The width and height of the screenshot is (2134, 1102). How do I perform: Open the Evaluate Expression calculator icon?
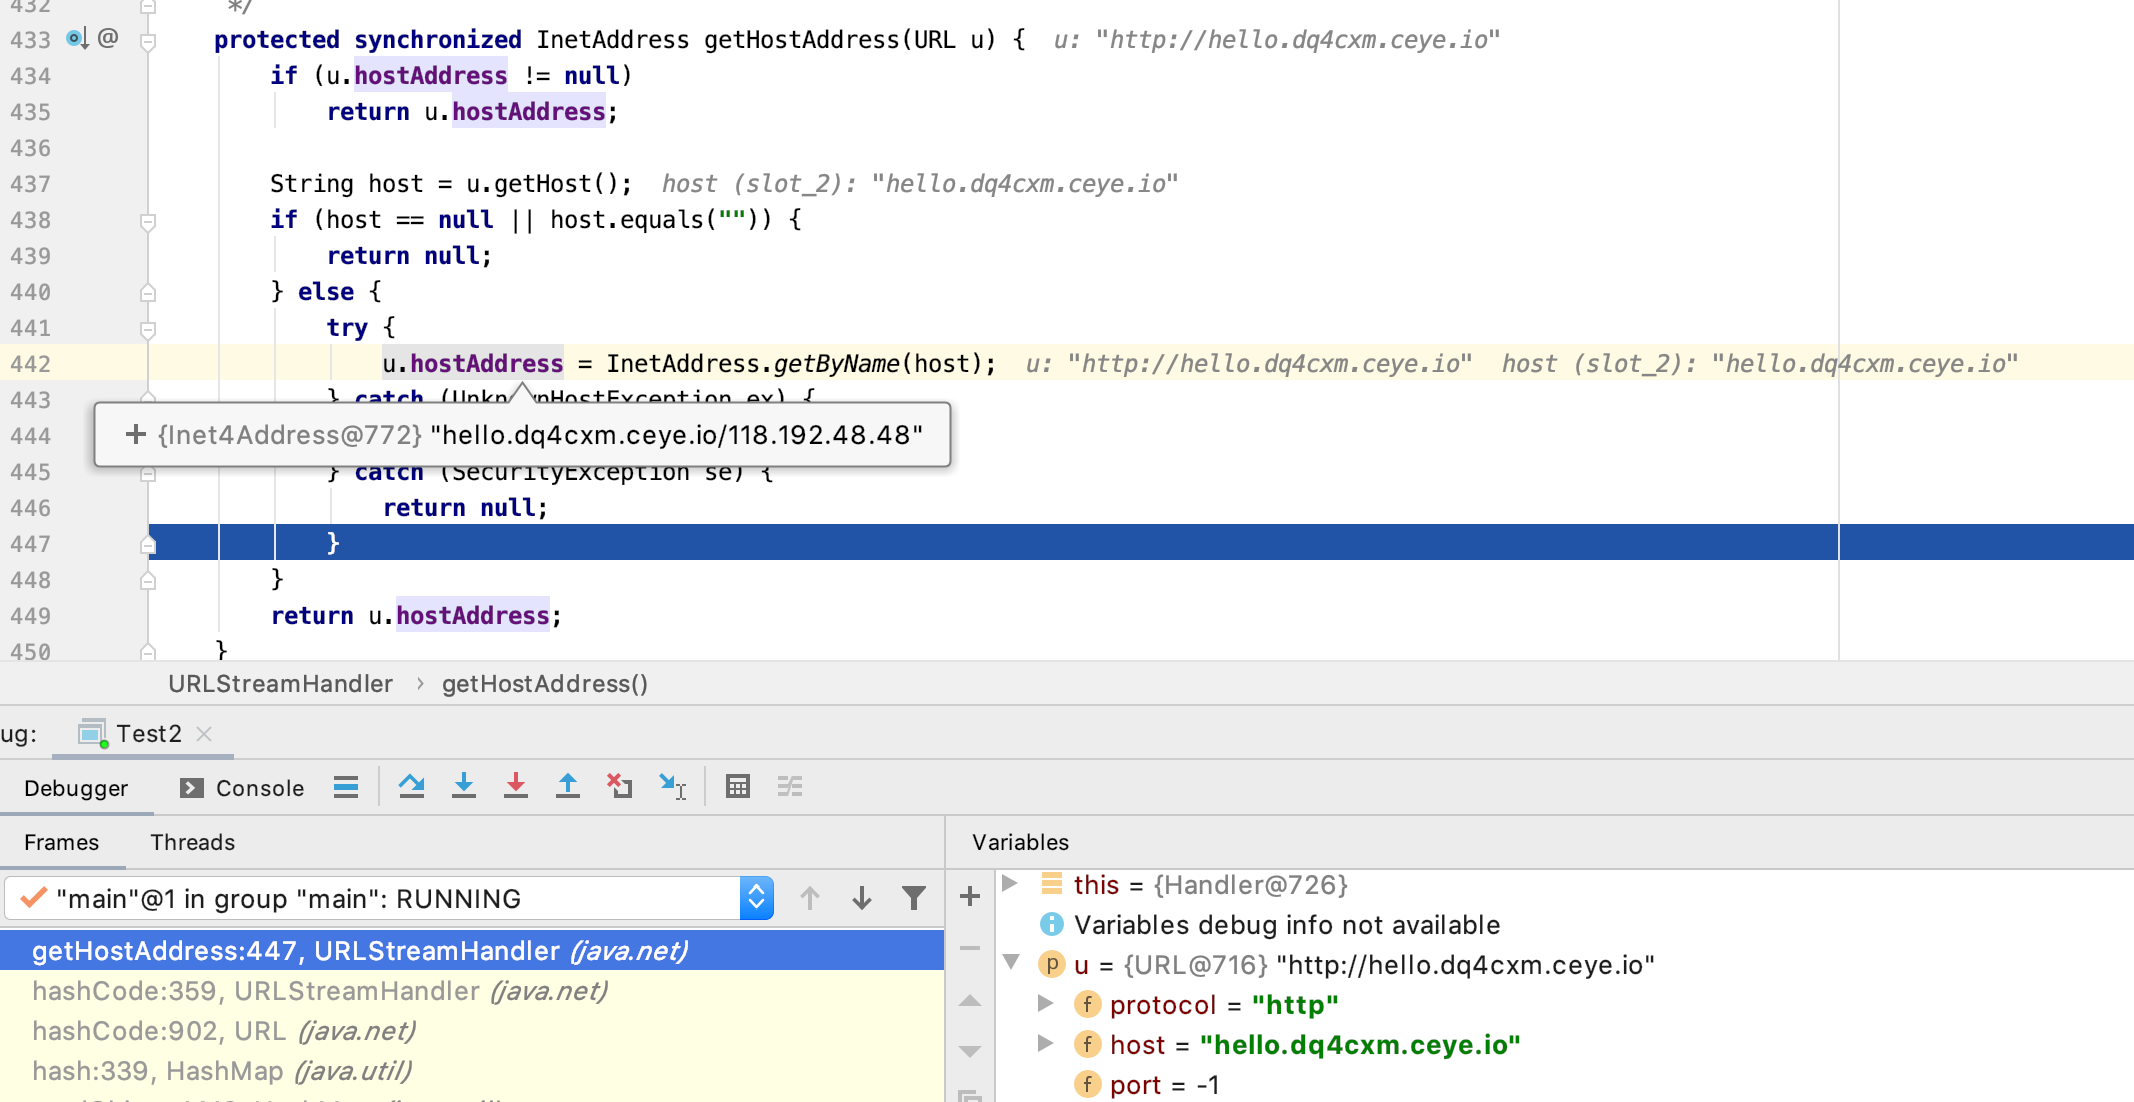click(738, 787)
